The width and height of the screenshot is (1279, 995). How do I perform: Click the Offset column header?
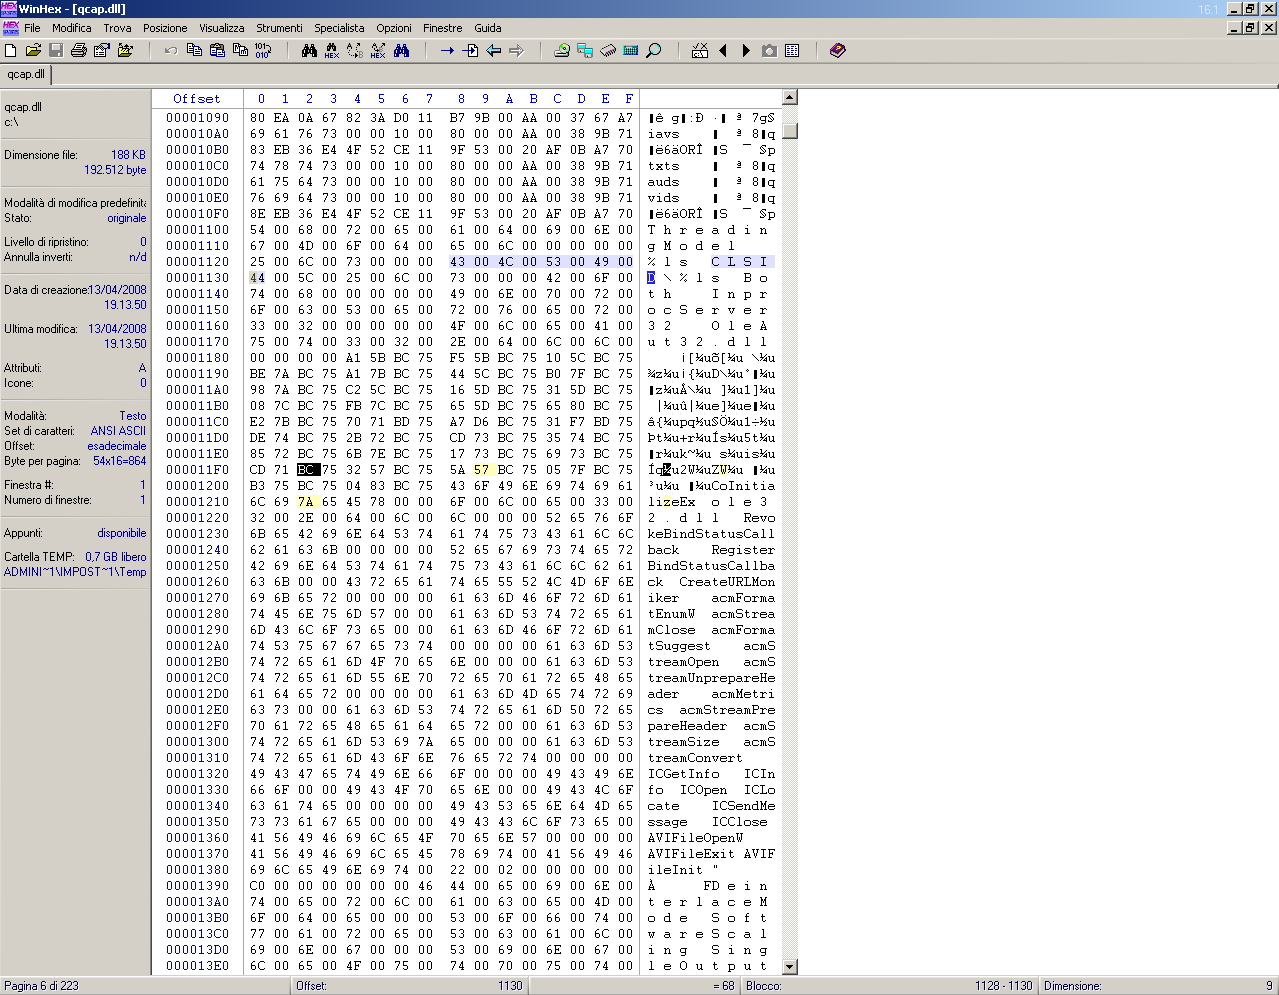[x=197, y=99]
